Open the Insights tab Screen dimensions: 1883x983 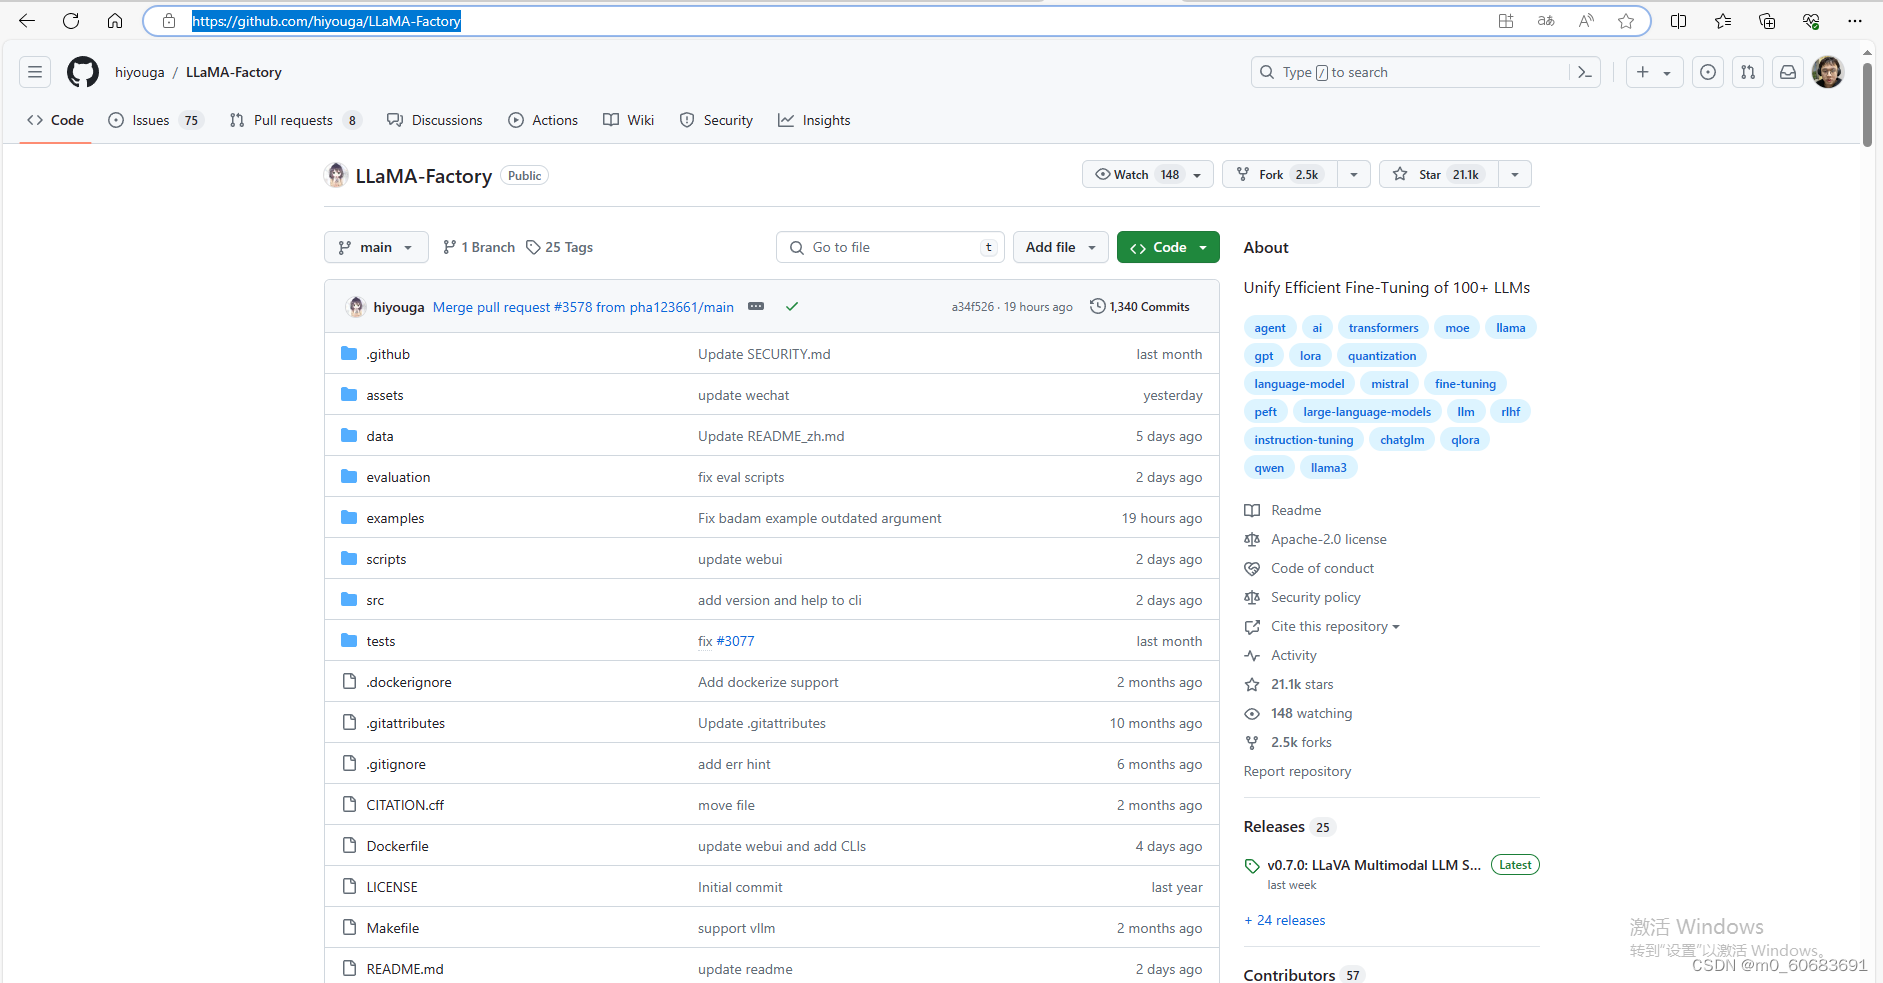pyautogui.click(x=815, y=120)
